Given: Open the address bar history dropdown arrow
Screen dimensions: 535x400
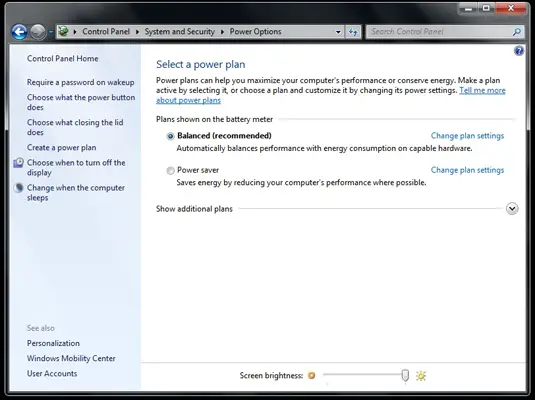Looking at the screenshot, I should pos(338,32).
